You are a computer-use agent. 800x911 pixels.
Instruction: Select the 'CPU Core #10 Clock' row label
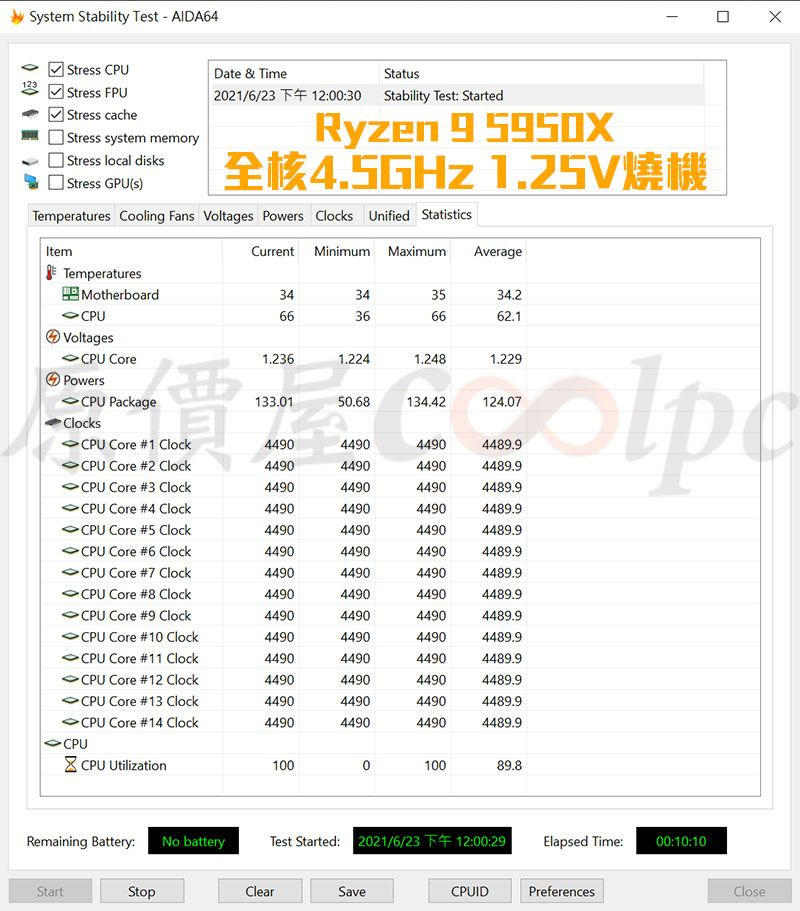(139, 637)
